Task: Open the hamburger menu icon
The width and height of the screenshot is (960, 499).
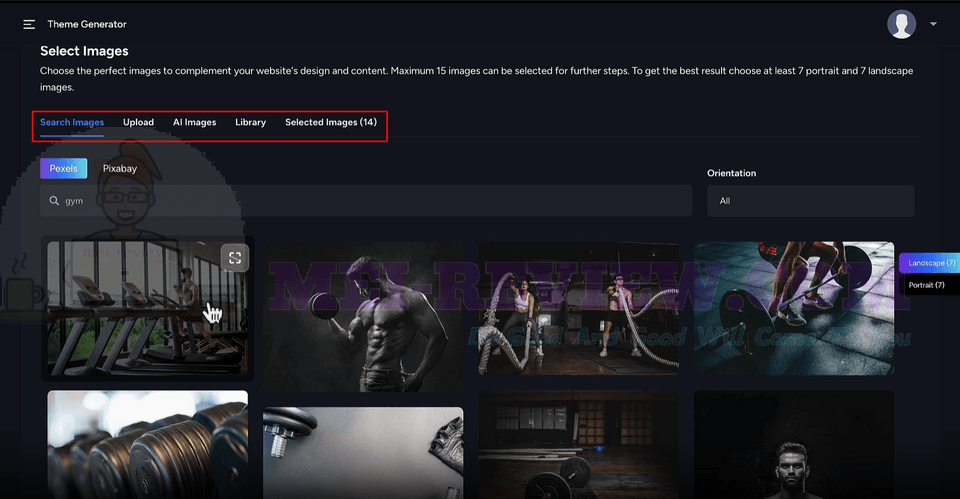Action: pyautogui.click(x=29, y=24)
